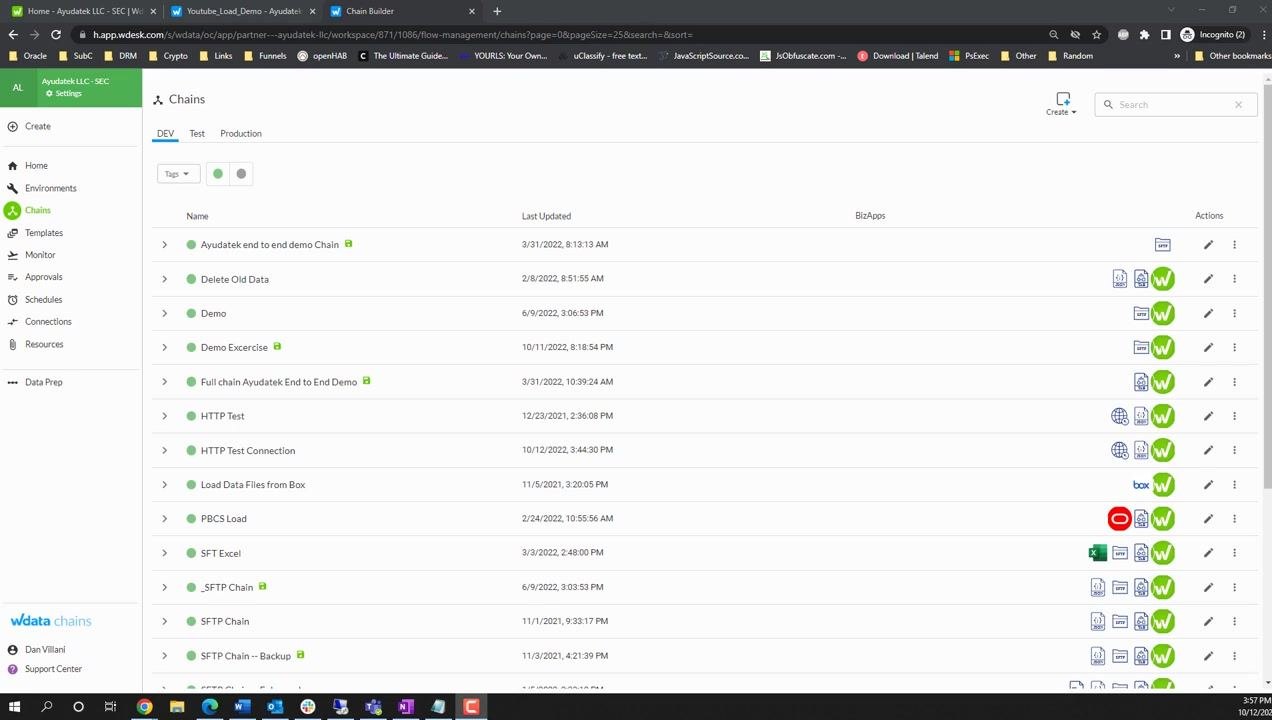1272x720 pixels.
Task: Expand the HTTP Test Connection row
Action: pyautogui.click(x=165, y=451)
